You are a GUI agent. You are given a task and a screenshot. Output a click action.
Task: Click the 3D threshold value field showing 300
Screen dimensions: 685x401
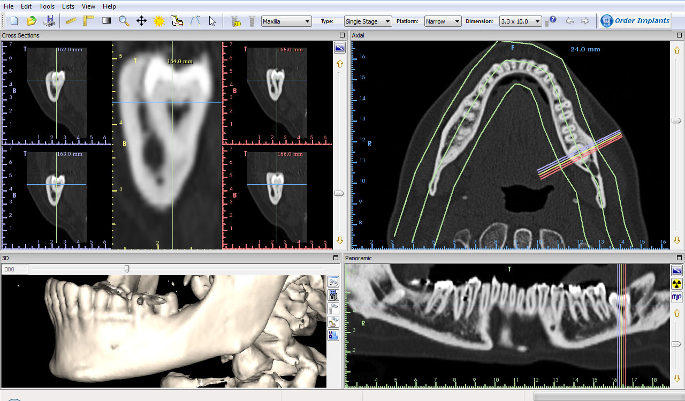click(15, 270)
